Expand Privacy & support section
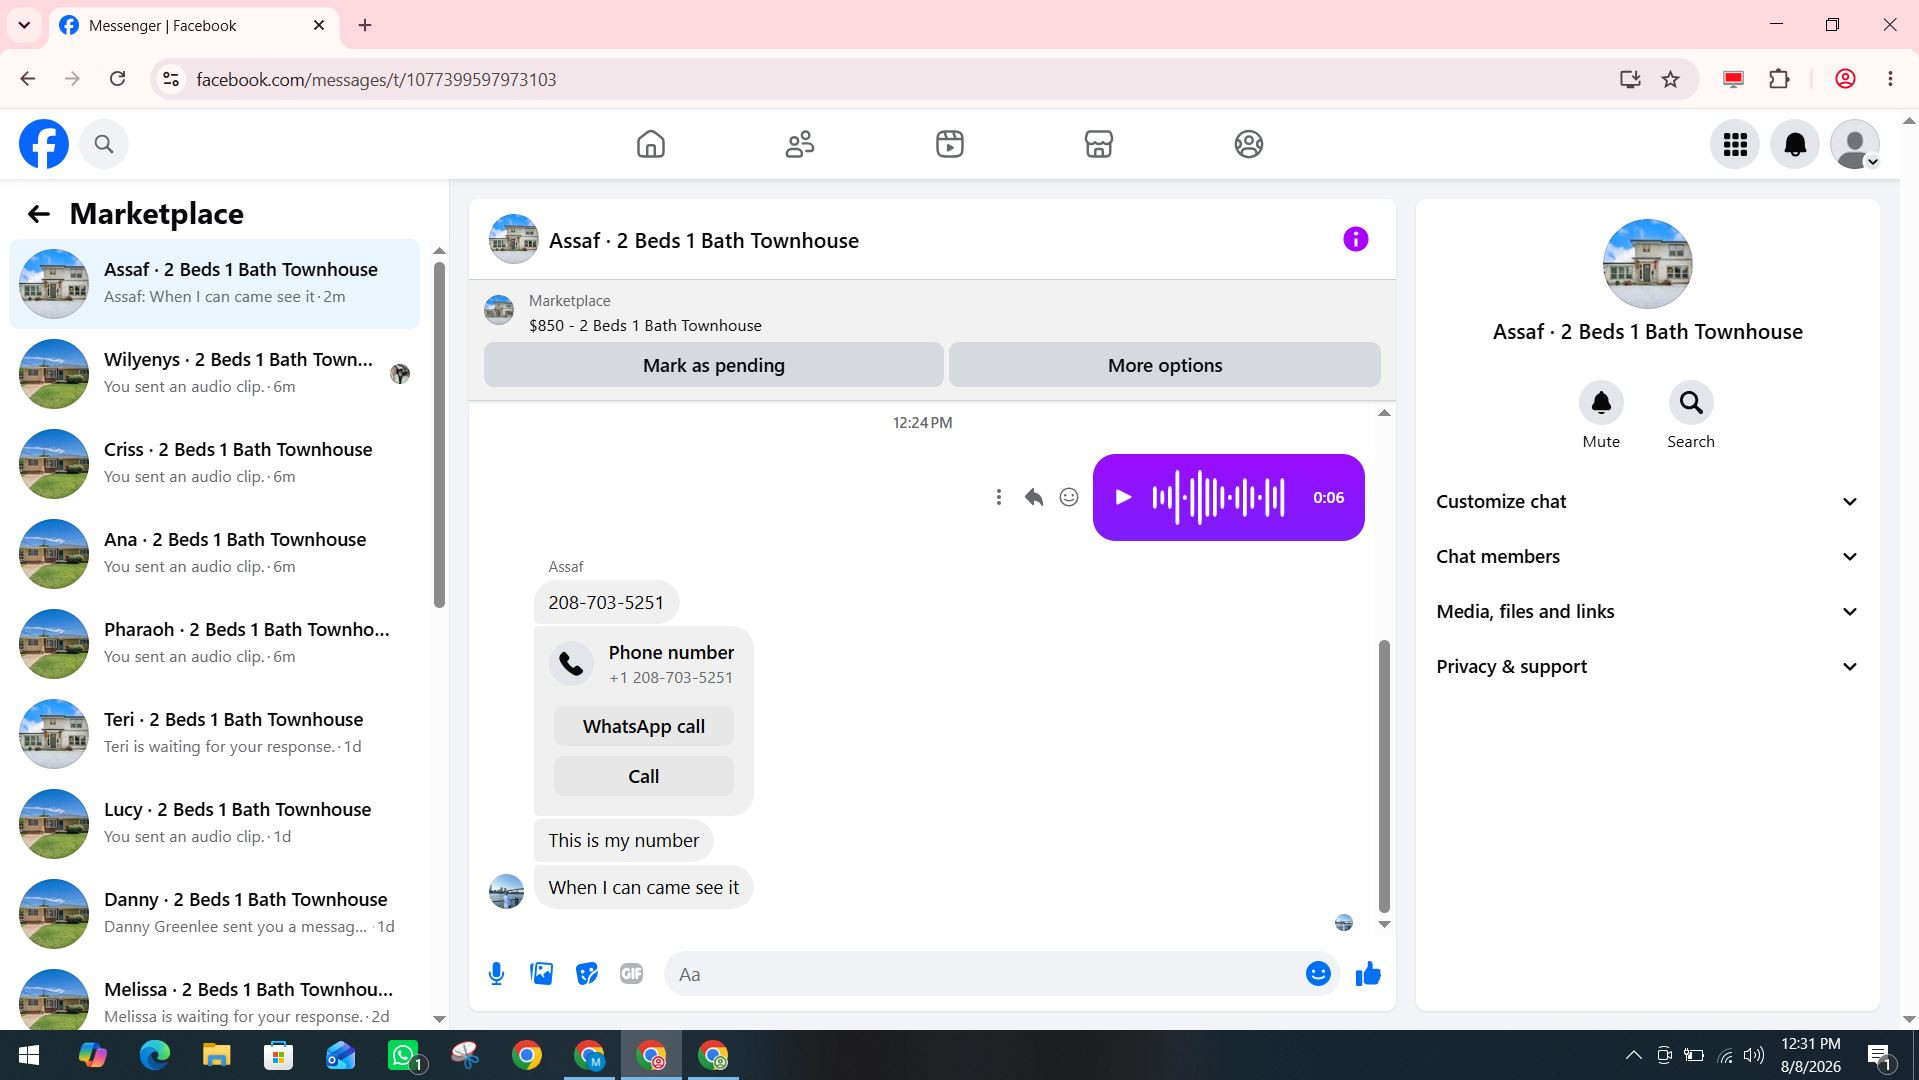 point(1647,667)
